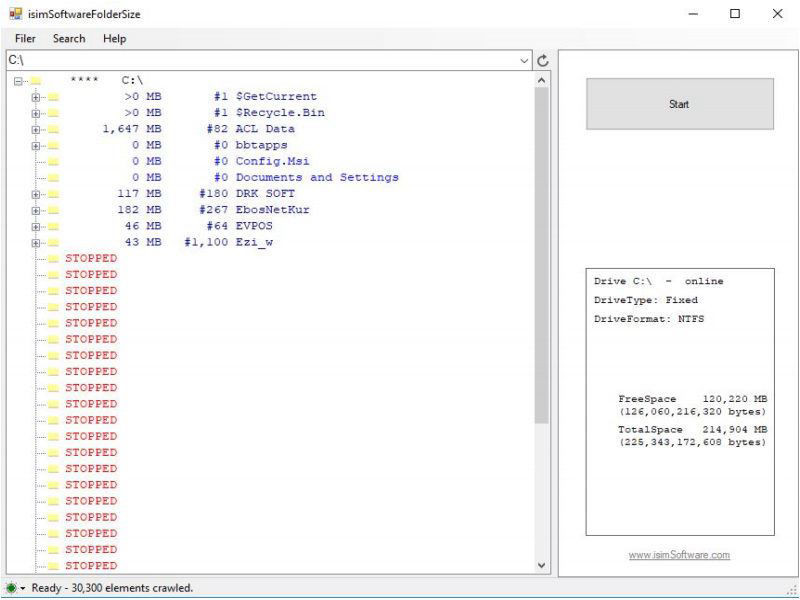Click folder icon of ACL Data row
This screenshot has width=800, height=600.
click(54, 130)
